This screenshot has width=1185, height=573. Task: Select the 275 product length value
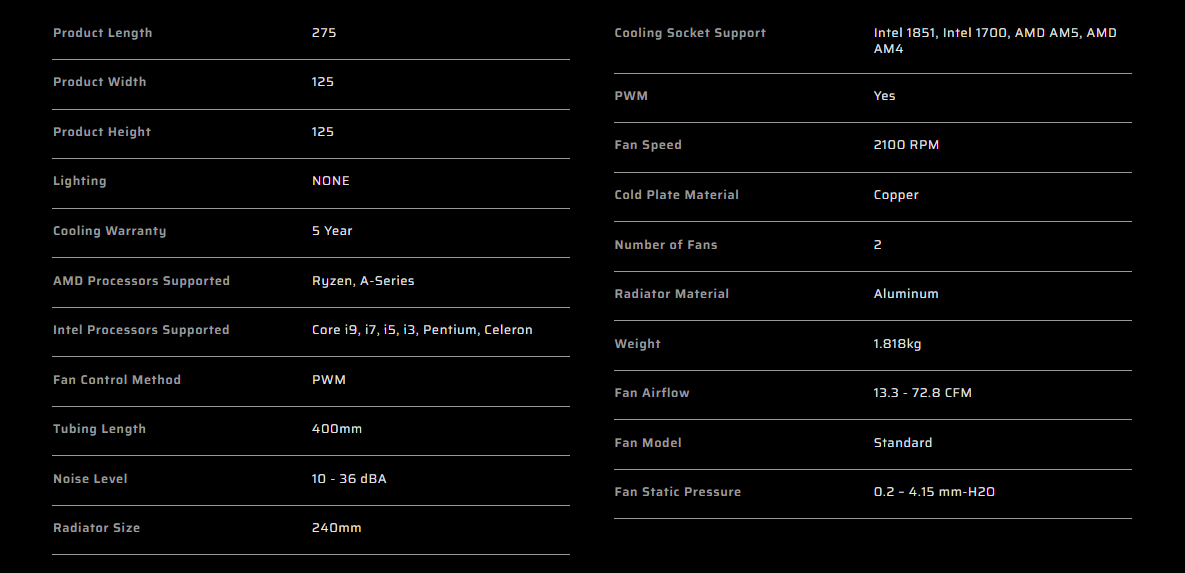[323, 33]
